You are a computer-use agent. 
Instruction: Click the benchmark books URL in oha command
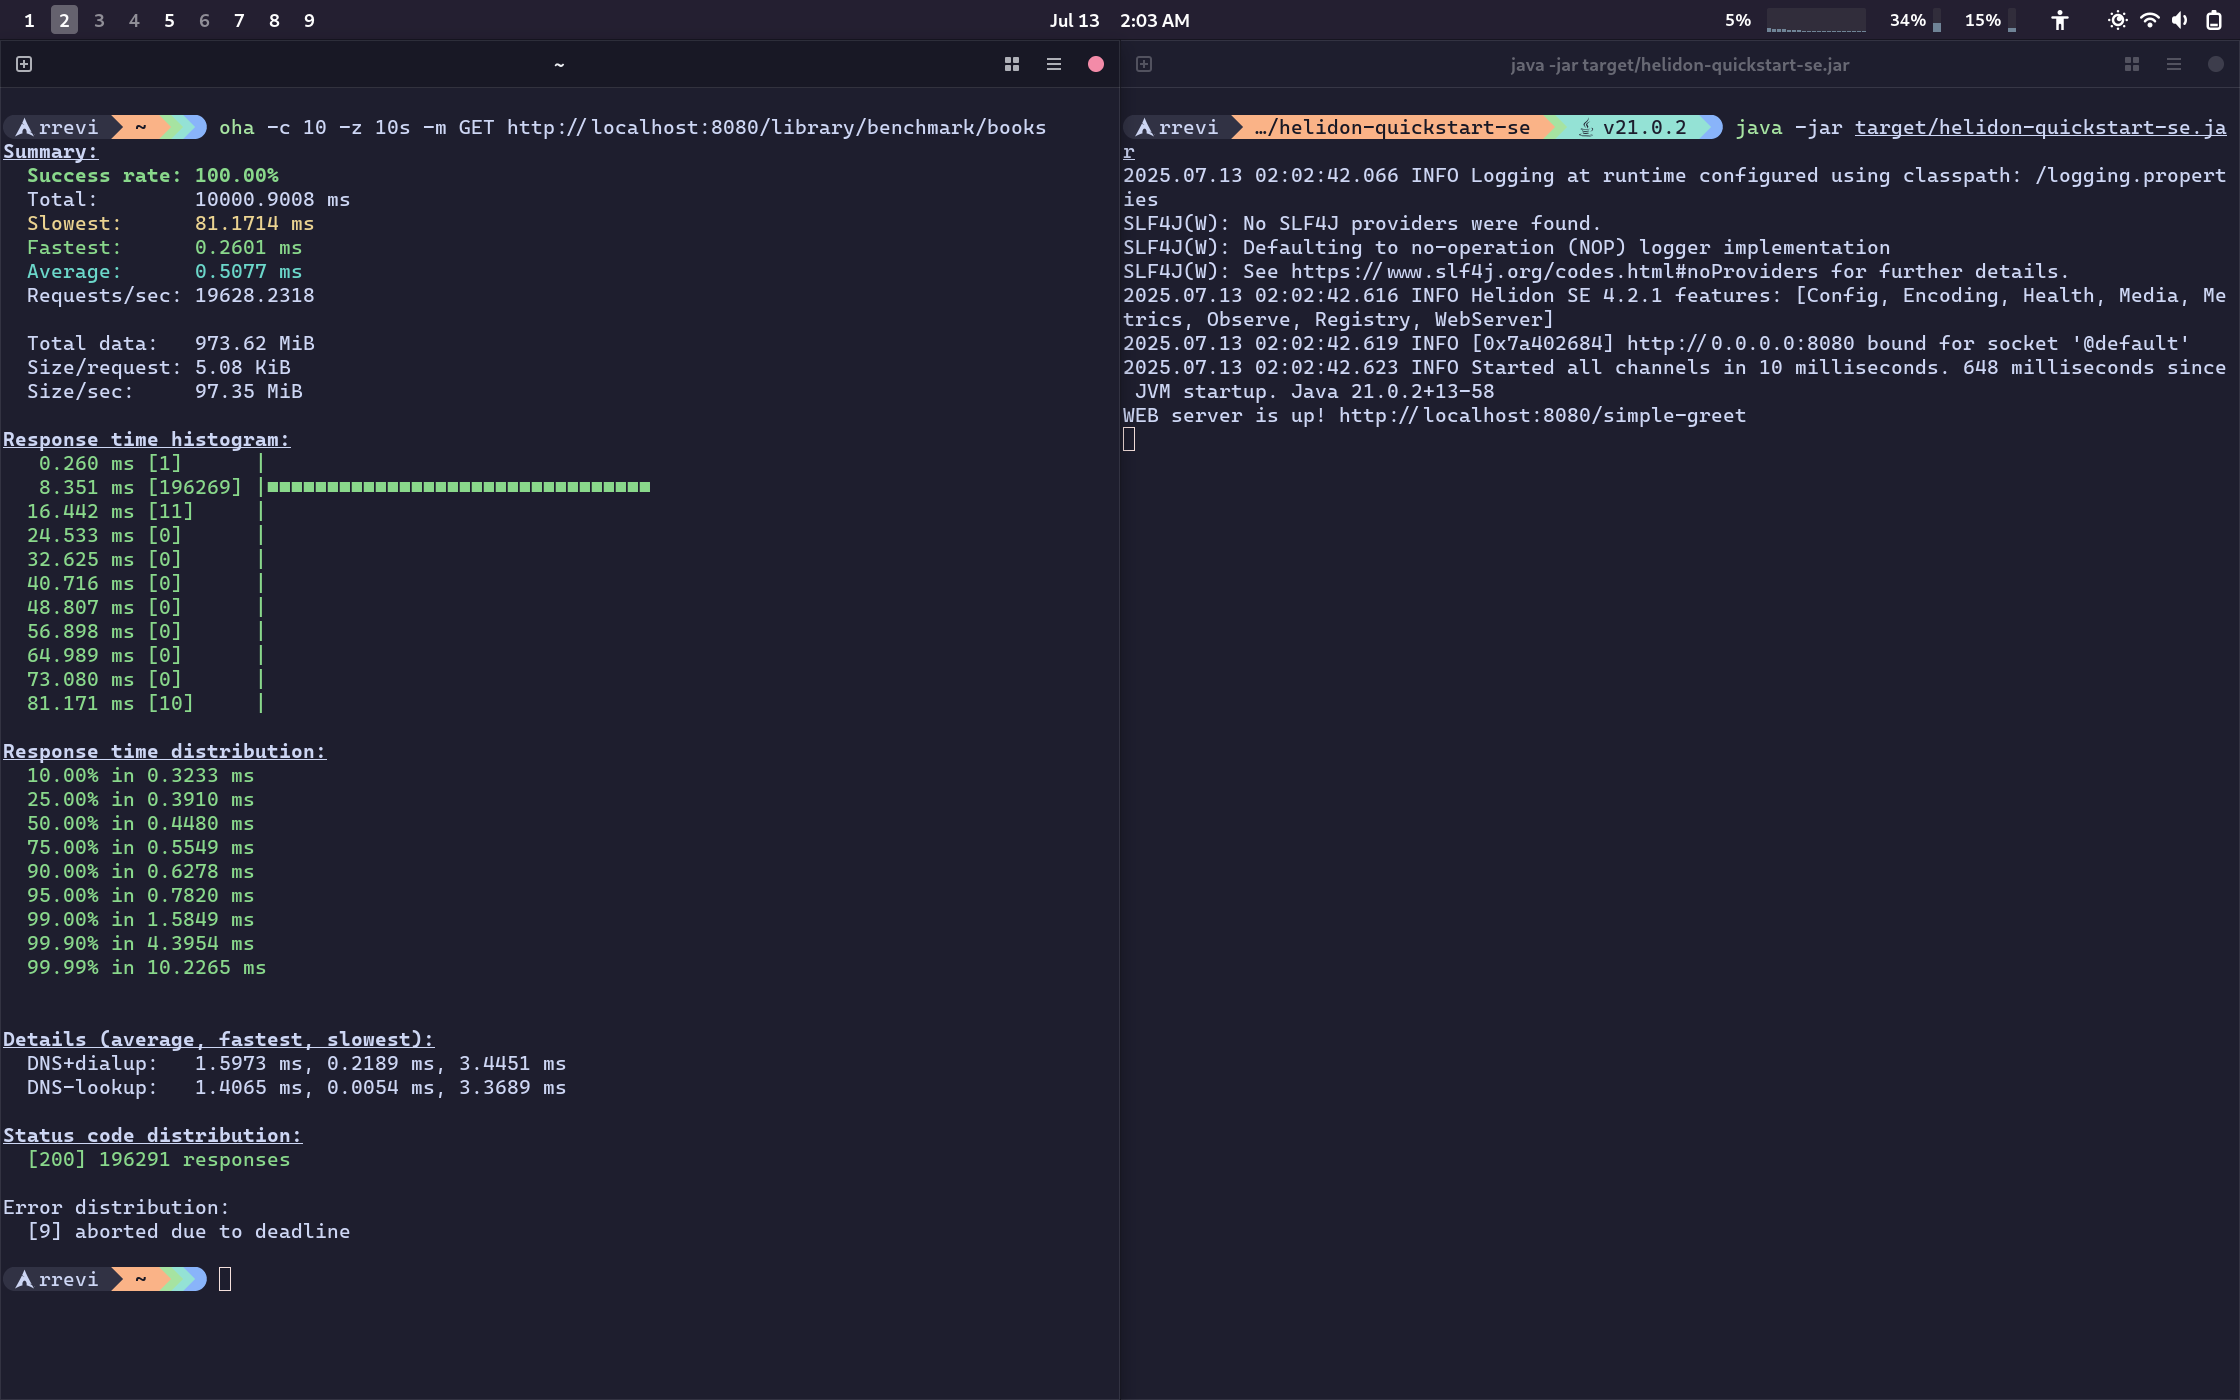point(776,128)
